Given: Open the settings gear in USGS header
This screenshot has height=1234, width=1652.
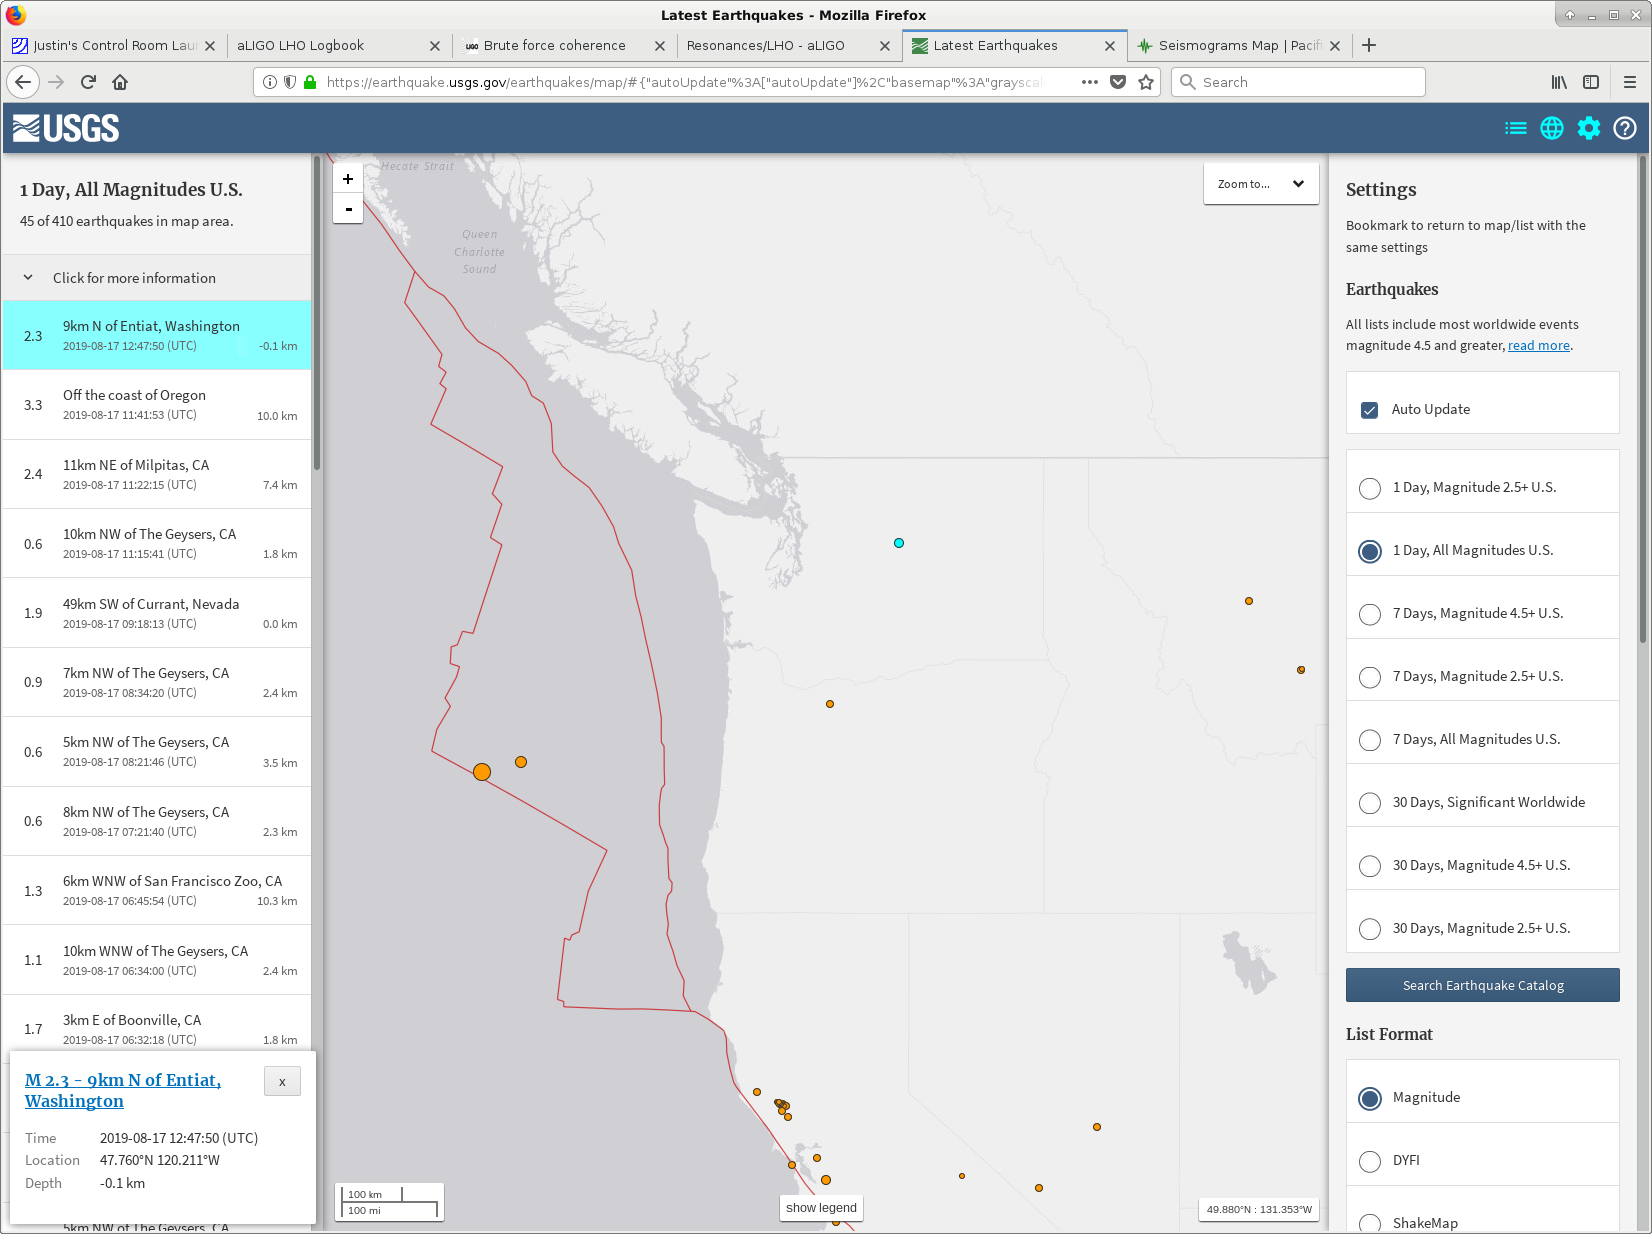Looking at the screenshot, I should point(1589,128).
